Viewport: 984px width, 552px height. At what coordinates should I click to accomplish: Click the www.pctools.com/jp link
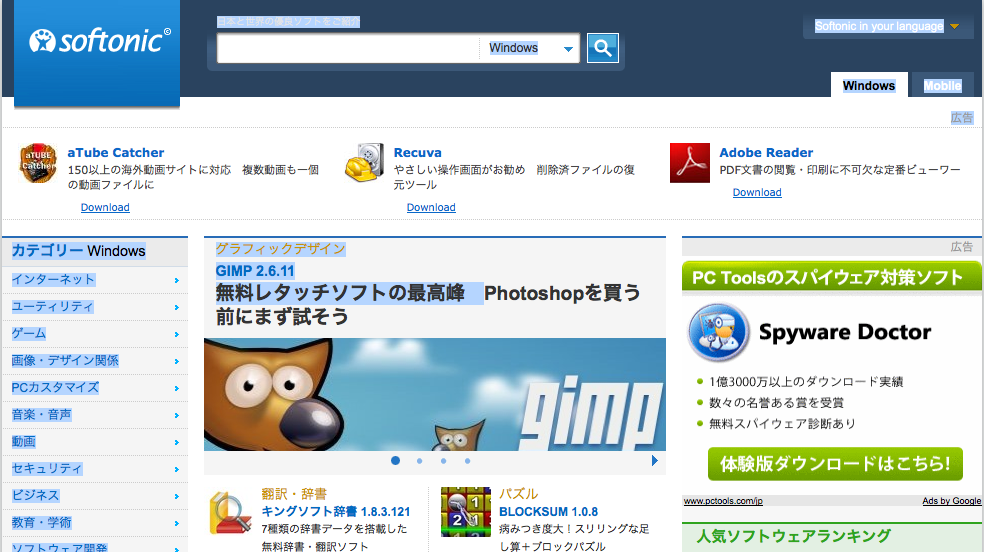pos(723,501)
